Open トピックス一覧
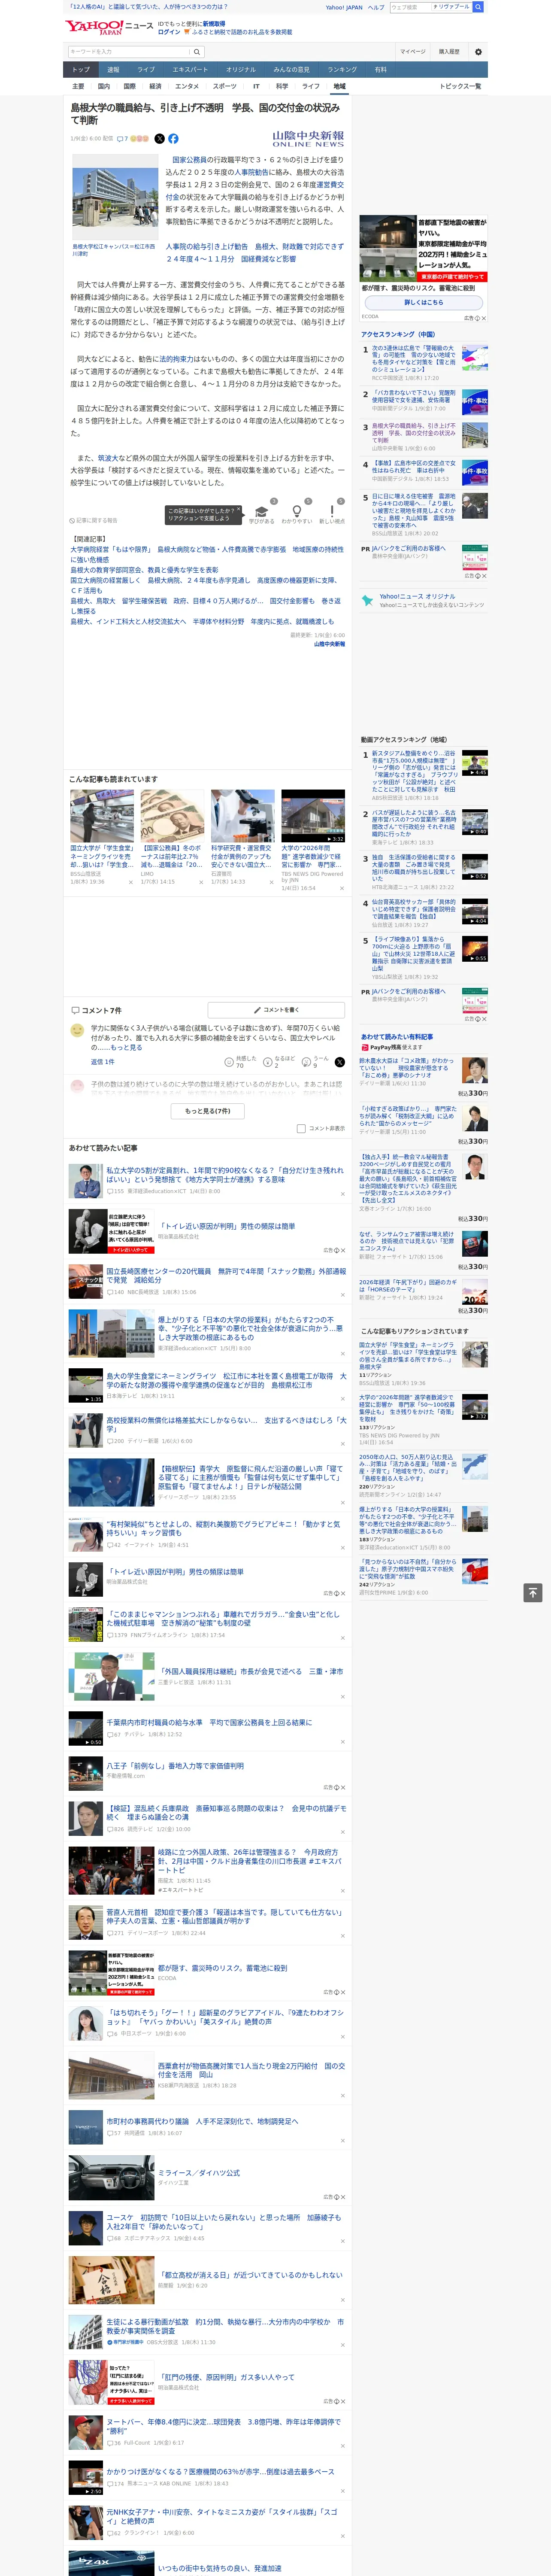The image size is (551, 2576). 460,86
